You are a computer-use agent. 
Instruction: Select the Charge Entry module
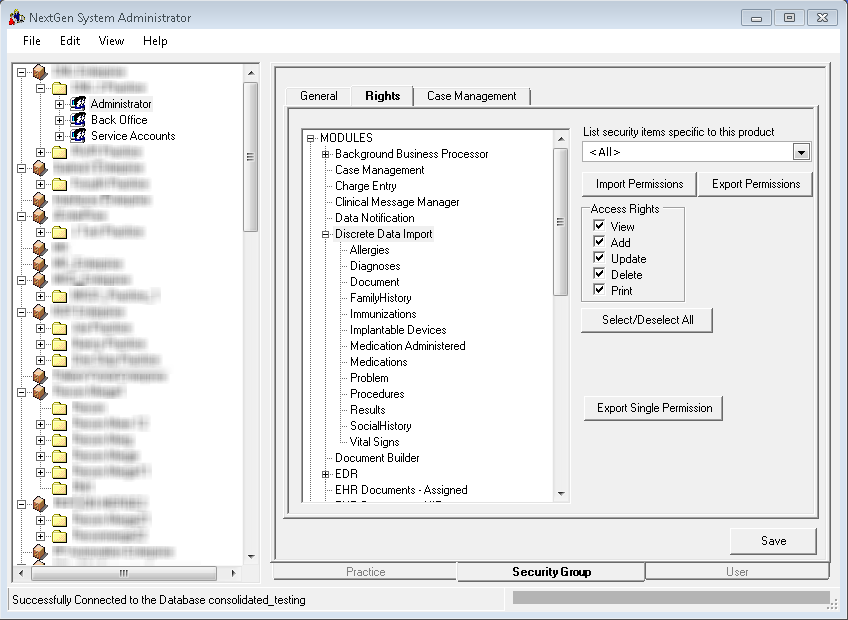(366, 186)
